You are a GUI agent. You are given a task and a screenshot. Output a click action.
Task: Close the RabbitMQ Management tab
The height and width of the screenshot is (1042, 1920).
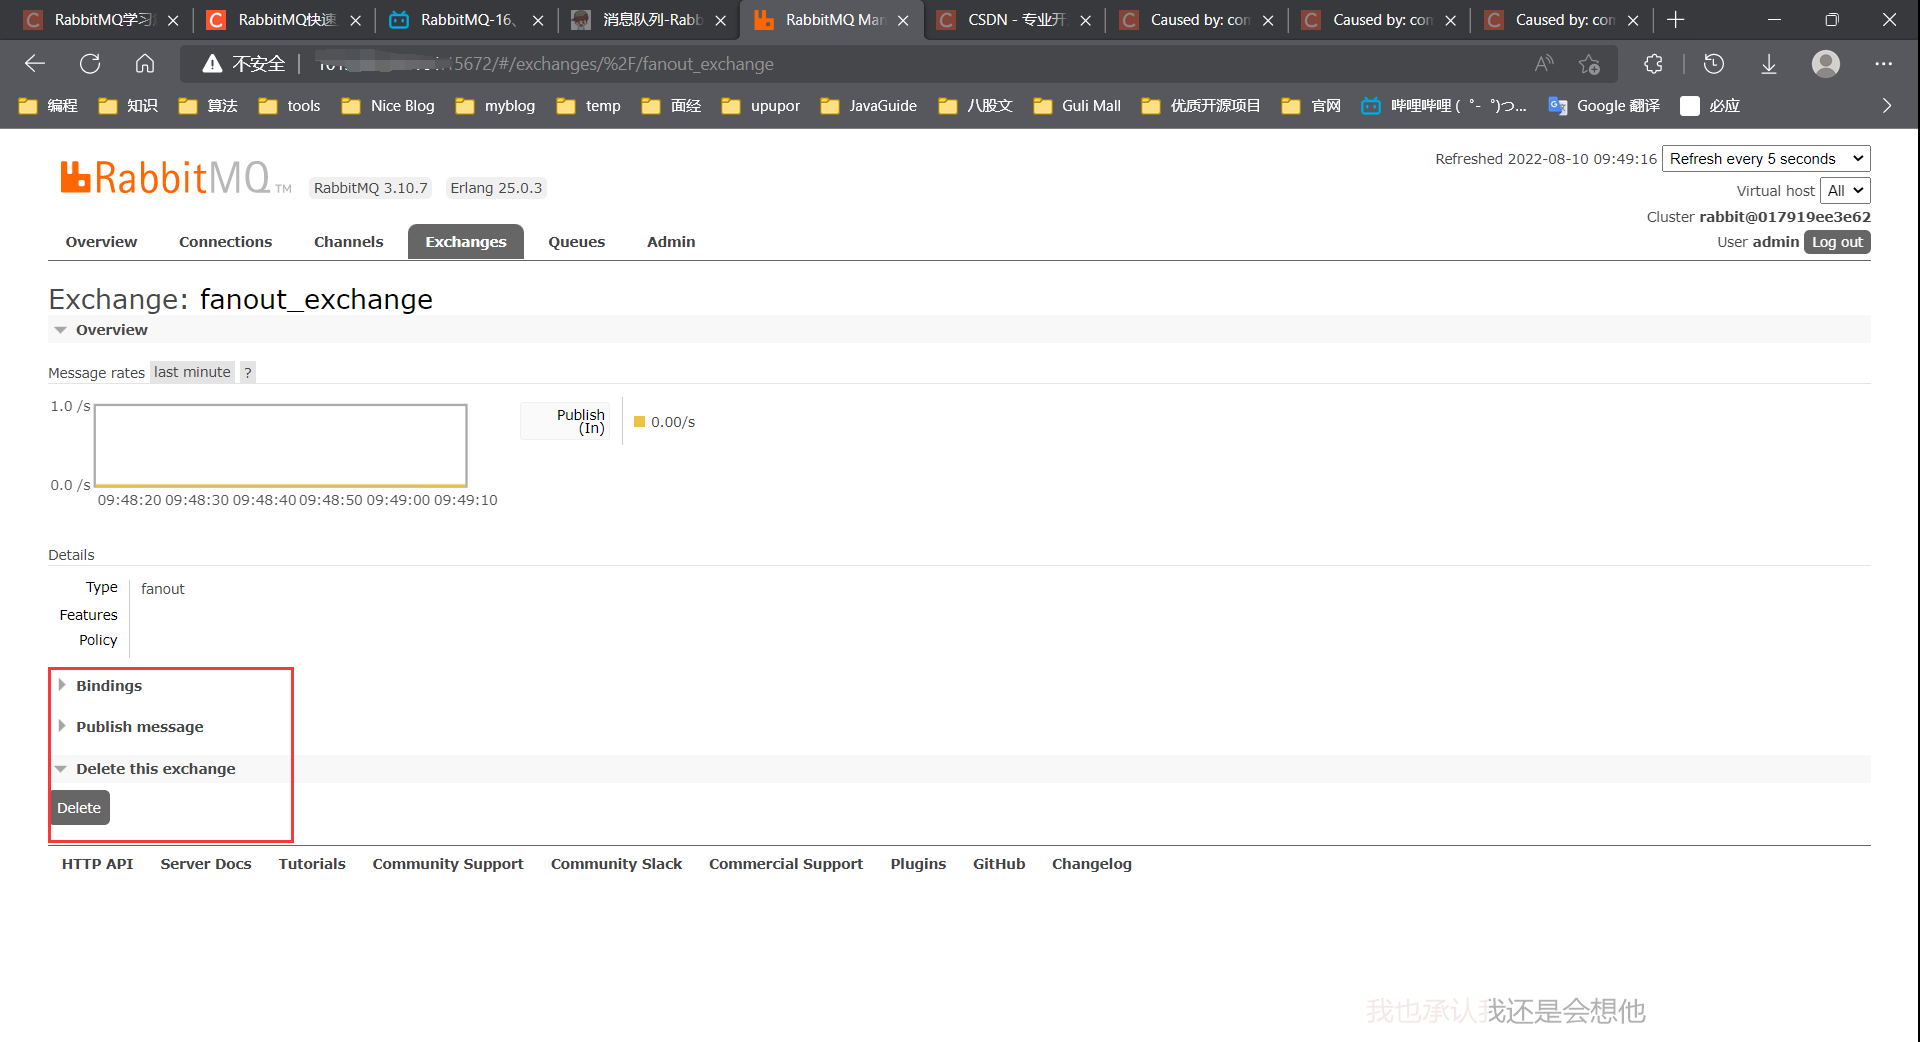coord(903,20)
